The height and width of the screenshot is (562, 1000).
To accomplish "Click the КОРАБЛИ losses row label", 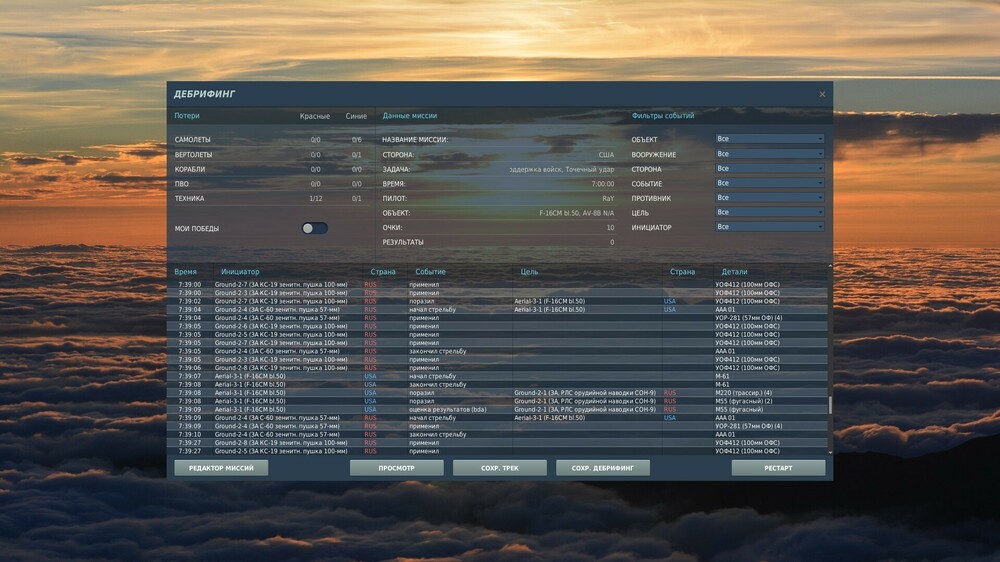I will pyautogui.click(x=190, y=169).
